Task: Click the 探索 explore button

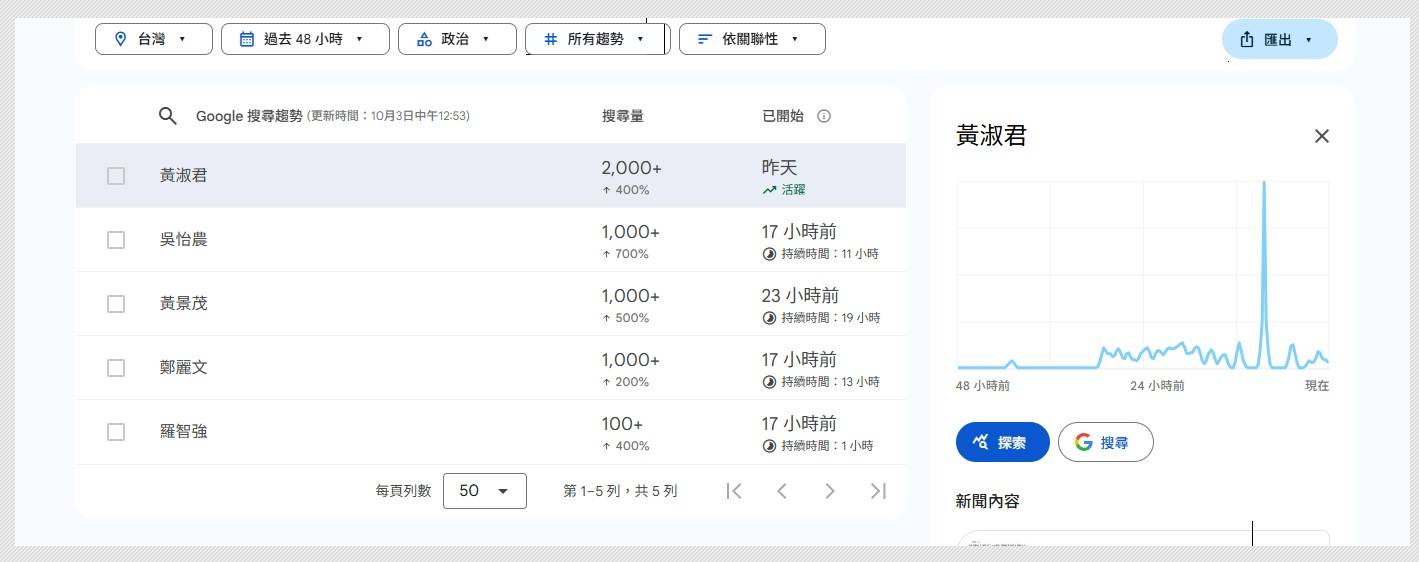Action: (x=1002, y=442)
